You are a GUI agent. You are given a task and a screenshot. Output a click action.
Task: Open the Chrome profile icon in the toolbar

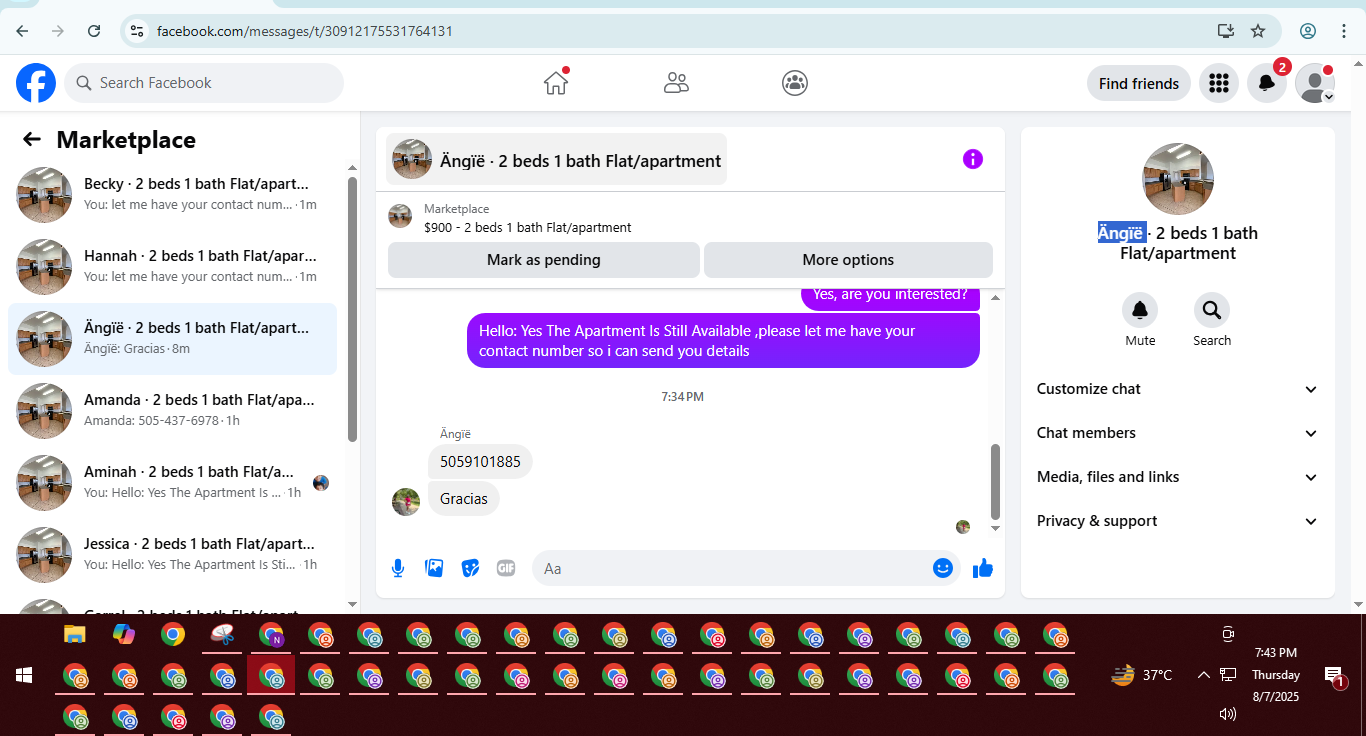[x=1308, y=31]
